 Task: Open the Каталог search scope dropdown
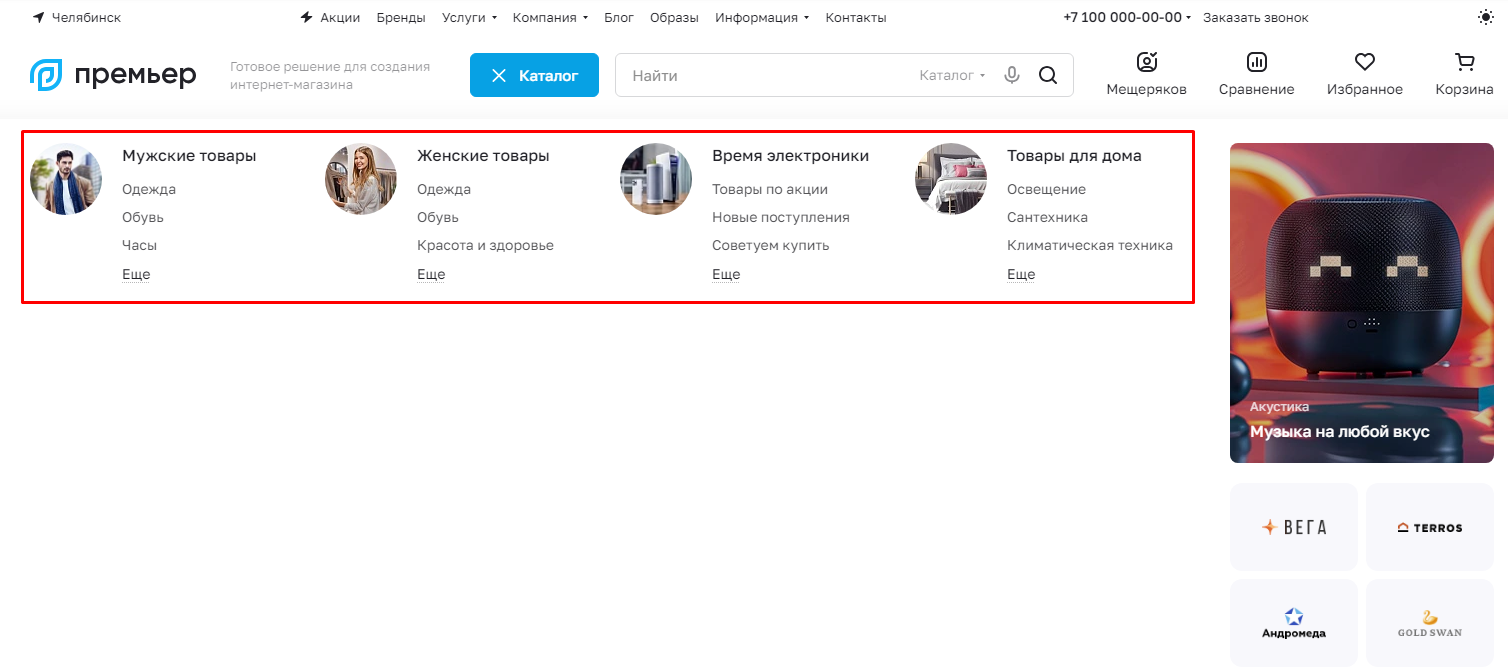952,75
